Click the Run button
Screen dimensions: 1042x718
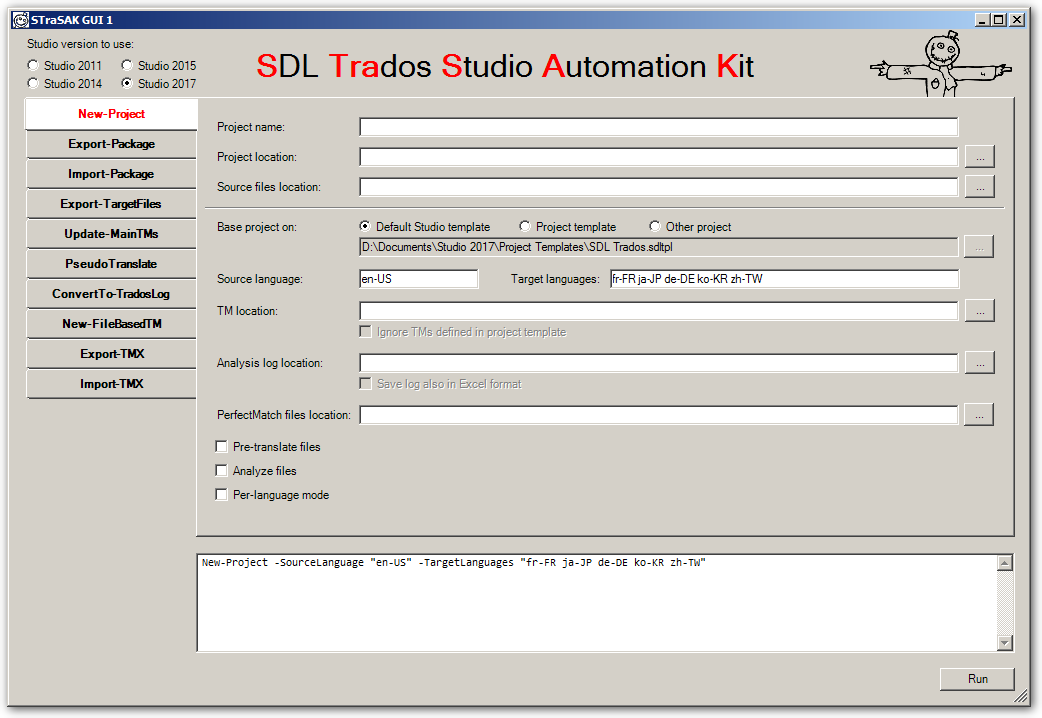pyautogui.click(x=978, y=679)
